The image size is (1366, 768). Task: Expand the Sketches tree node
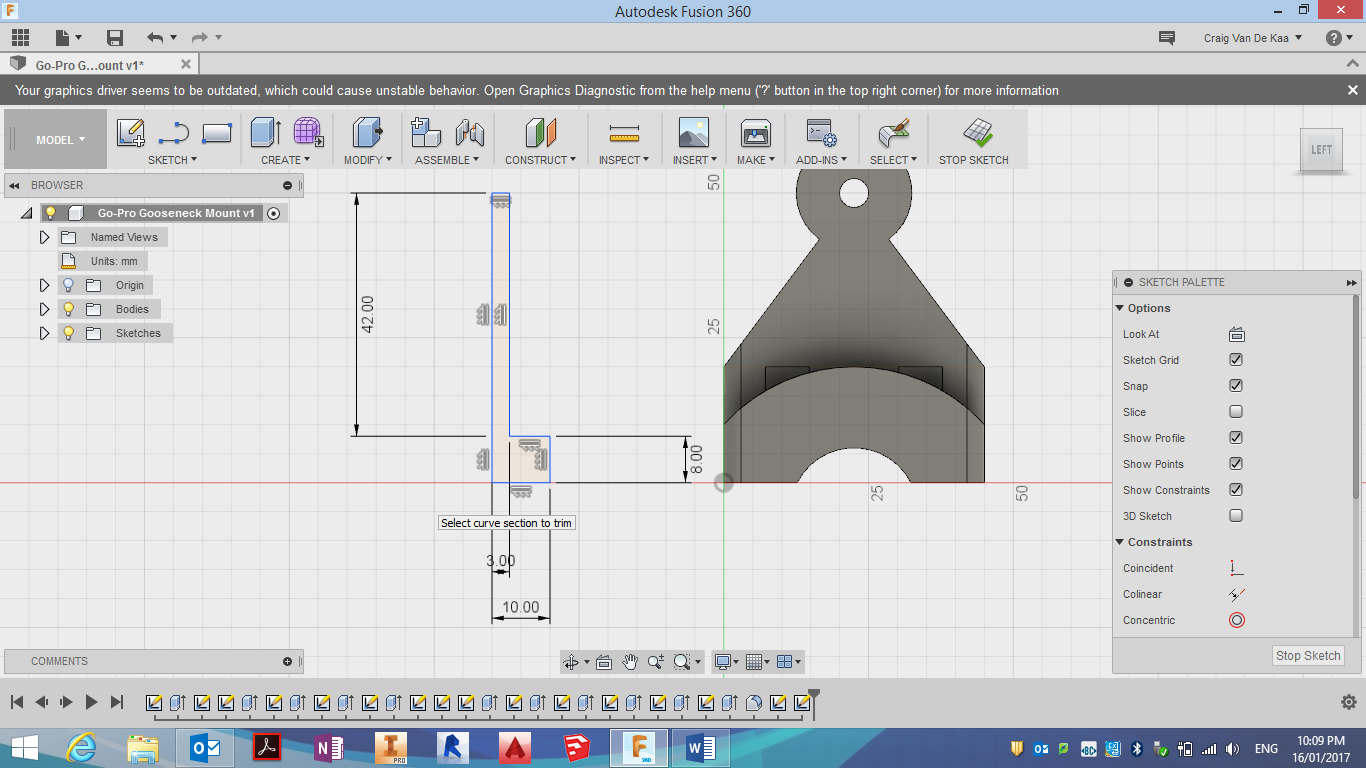pyautogui.click(x=44, y=333)
